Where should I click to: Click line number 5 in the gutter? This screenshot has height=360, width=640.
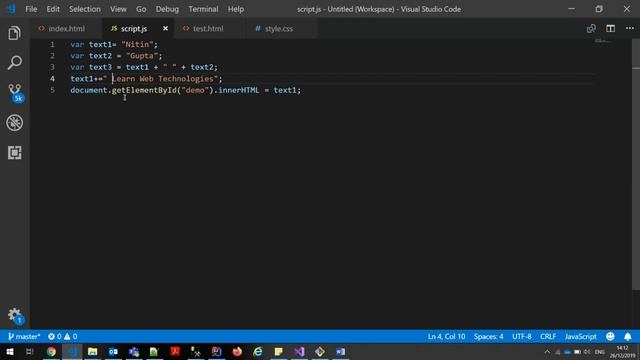click(52, 90)
